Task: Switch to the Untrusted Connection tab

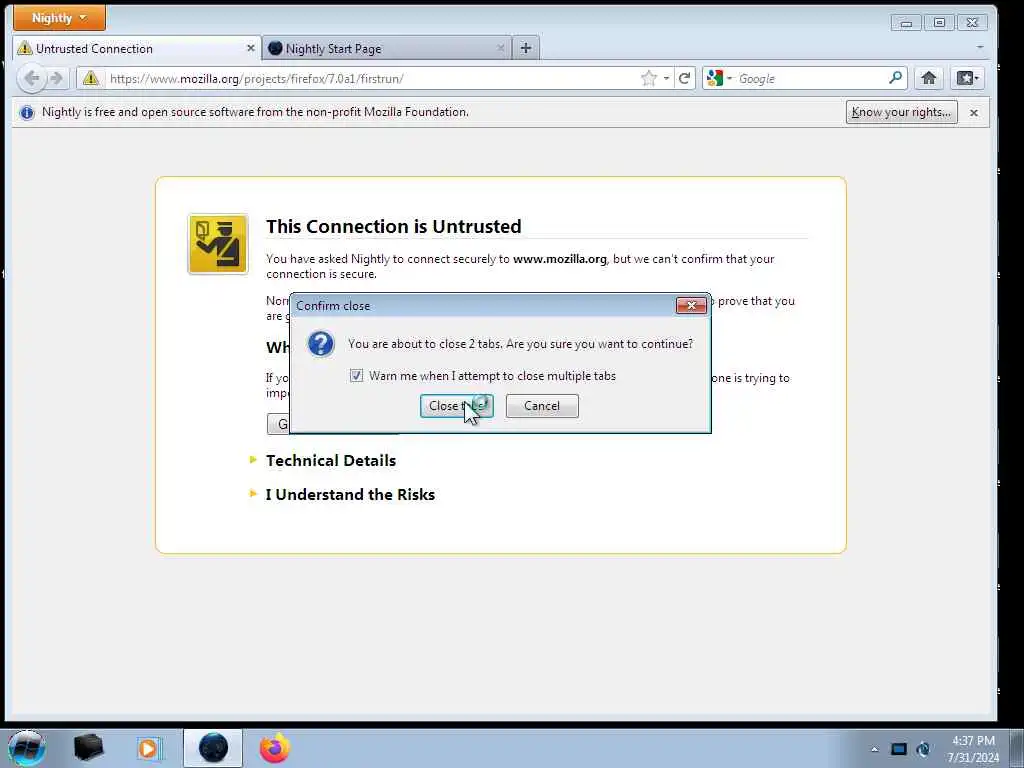Action: click(136, 48)
